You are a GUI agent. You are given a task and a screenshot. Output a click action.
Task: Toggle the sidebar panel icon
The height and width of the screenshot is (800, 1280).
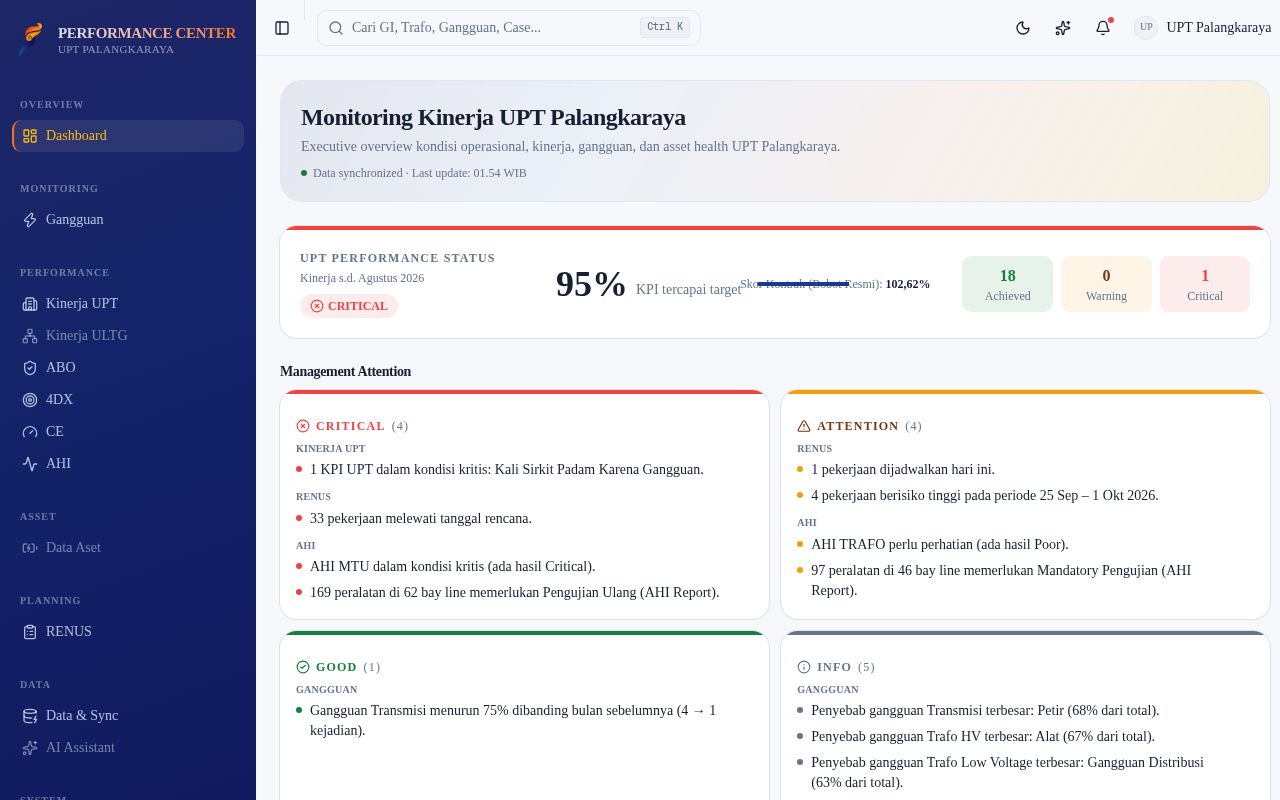click(282, 28)
